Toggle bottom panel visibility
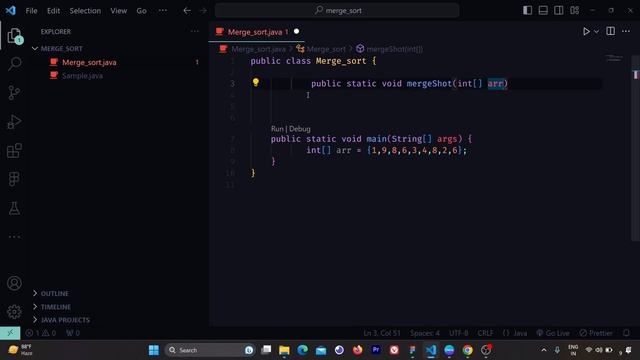Screen dimensions: 640x360 [543, 10]
